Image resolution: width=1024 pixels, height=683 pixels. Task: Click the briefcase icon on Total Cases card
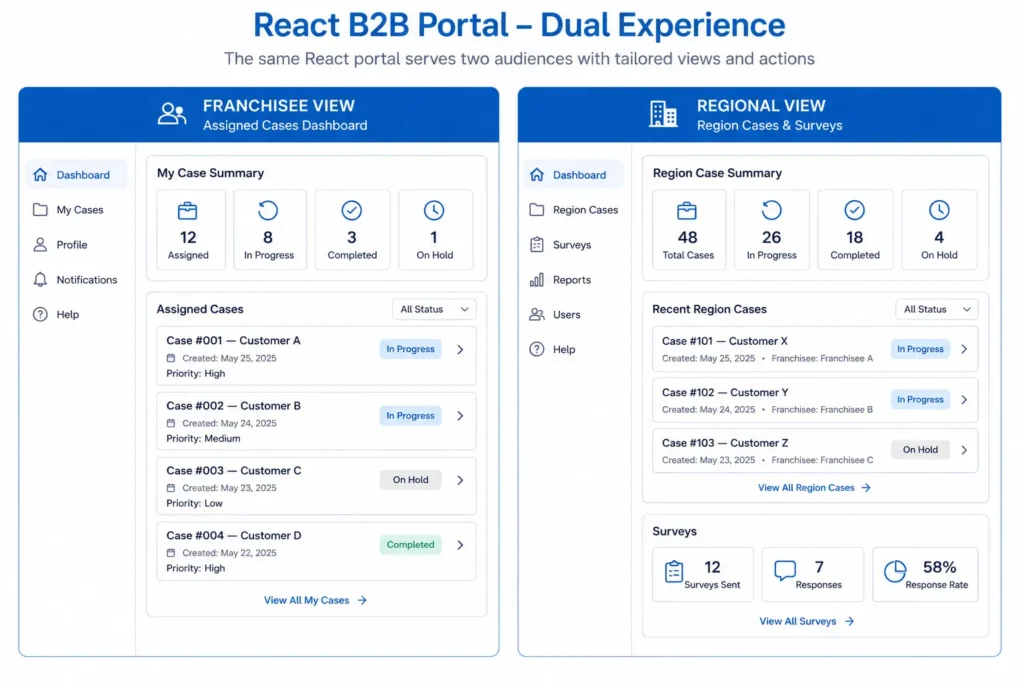pos(687,211)
